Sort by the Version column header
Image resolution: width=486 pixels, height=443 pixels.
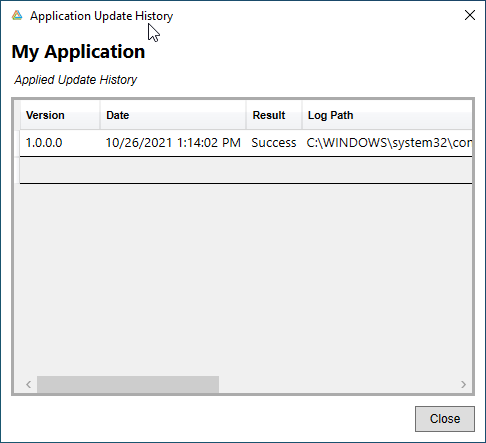point(60,115)
